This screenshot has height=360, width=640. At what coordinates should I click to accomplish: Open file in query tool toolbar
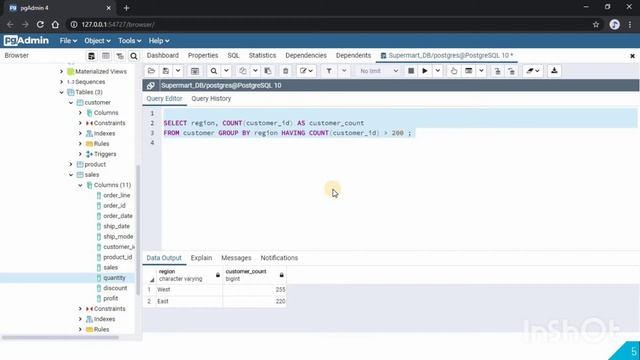click(x=151, y=71)
